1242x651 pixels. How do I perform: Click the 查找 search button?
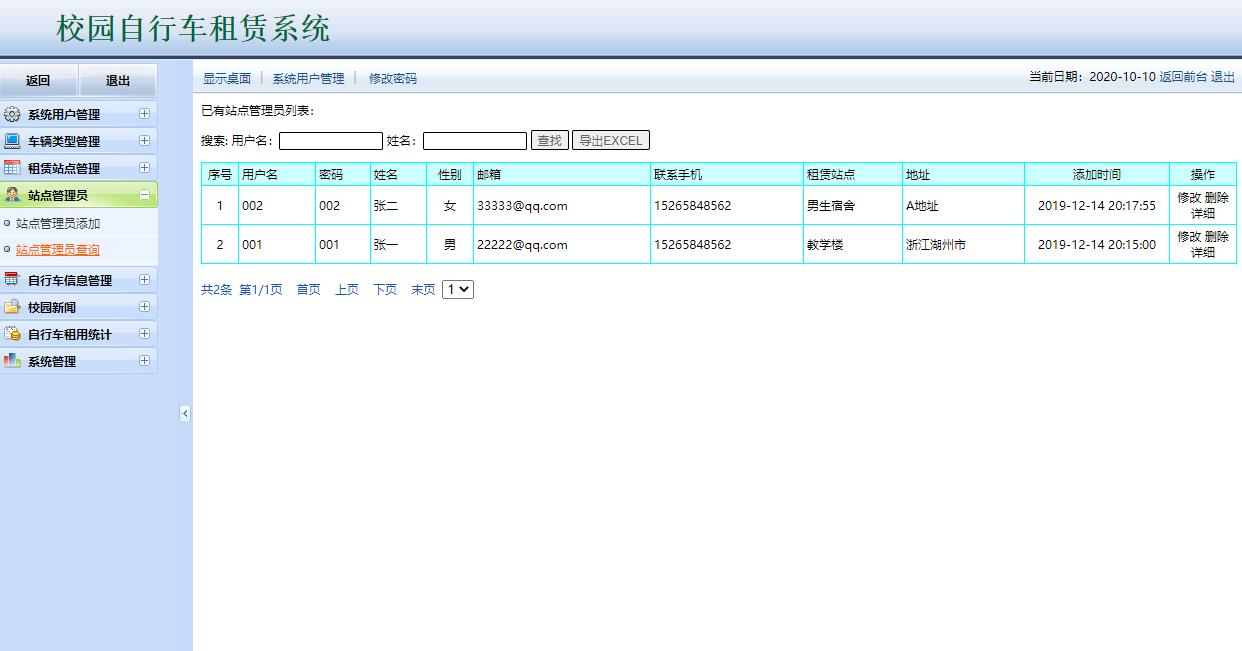coord(548,140)
